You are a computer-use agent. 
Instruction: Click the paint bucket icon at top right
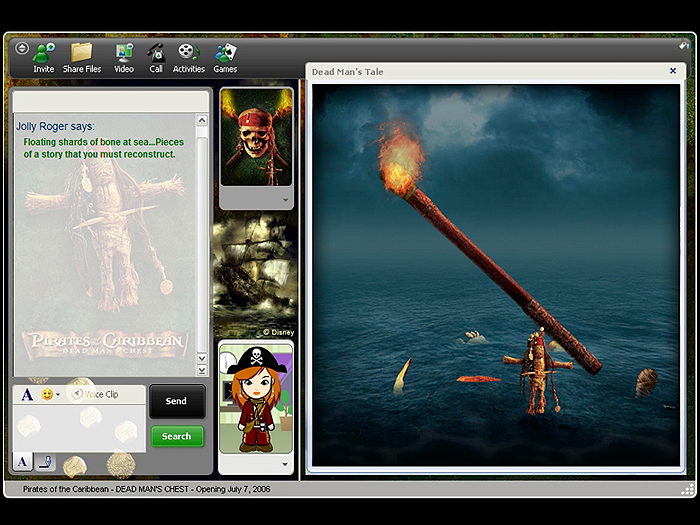[684, 44]
